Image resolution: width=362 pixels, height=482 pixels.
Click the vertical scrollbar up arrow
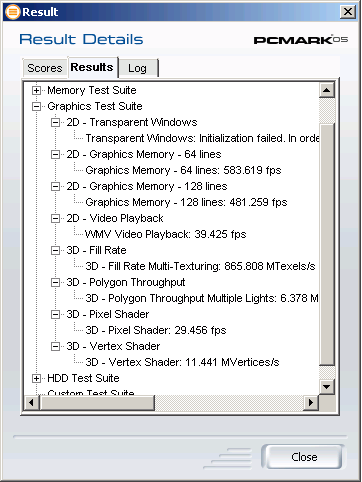click(327, 90)
